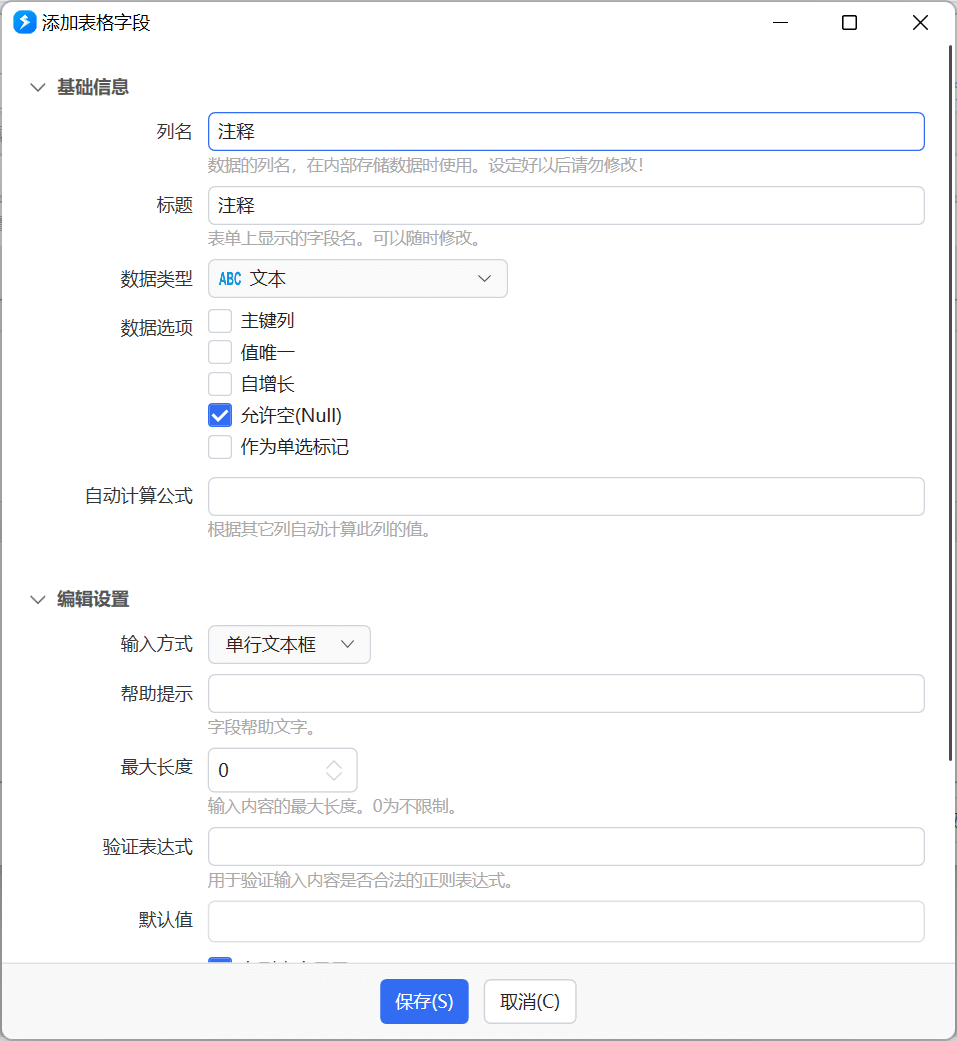Tick the 自增长 checkbox
The width and height of the screenshot is (957, 1041).
click(x=220, y=384)
